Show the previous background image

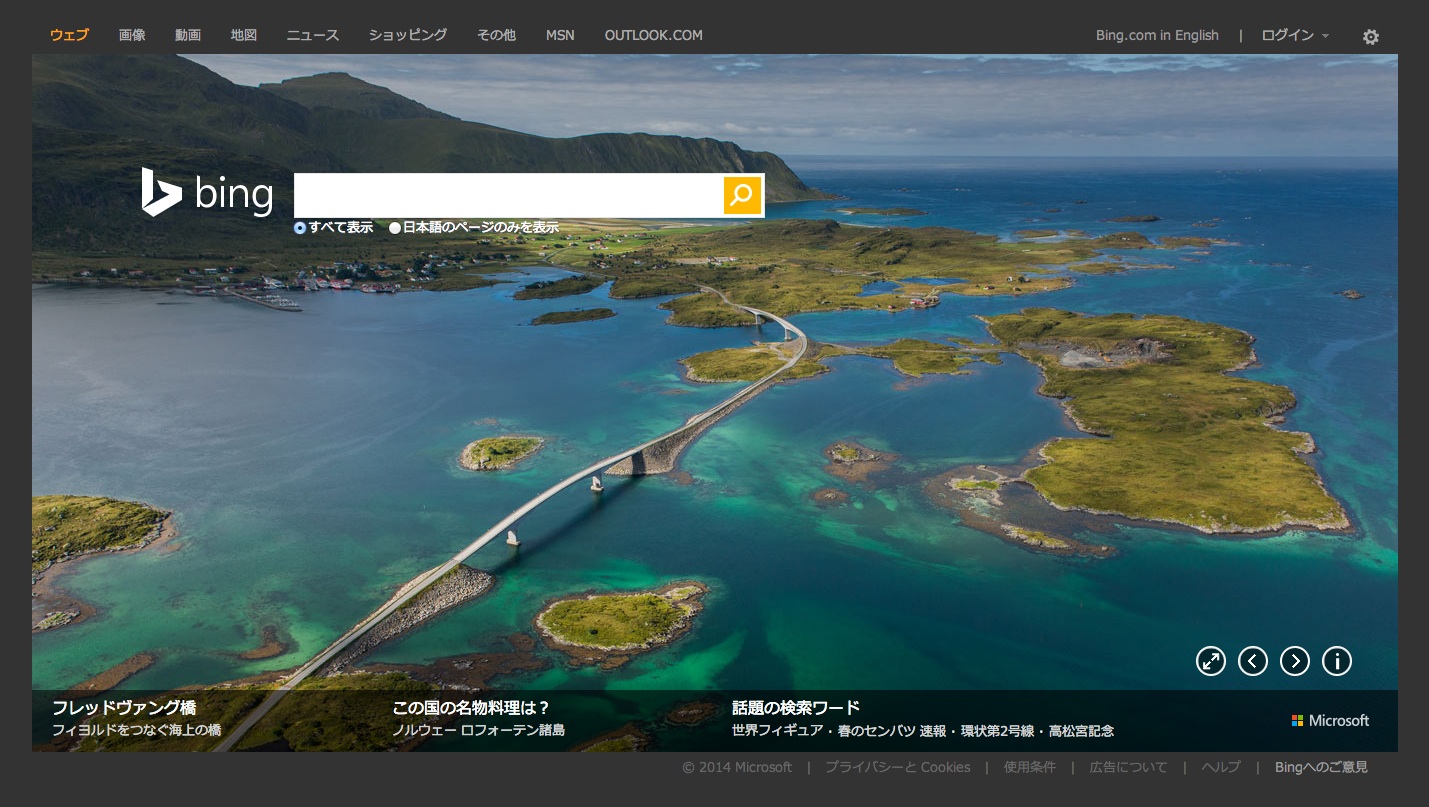point(1252,661)
